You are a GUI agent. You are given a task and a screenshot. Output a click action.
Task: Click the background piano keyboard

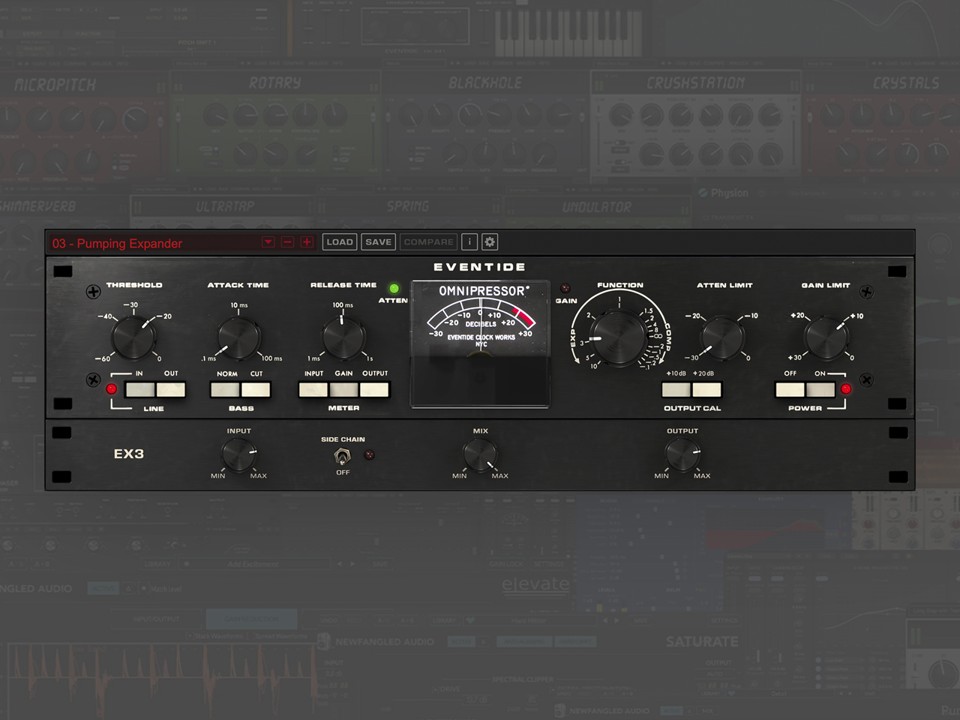click(x=569, y=32)
